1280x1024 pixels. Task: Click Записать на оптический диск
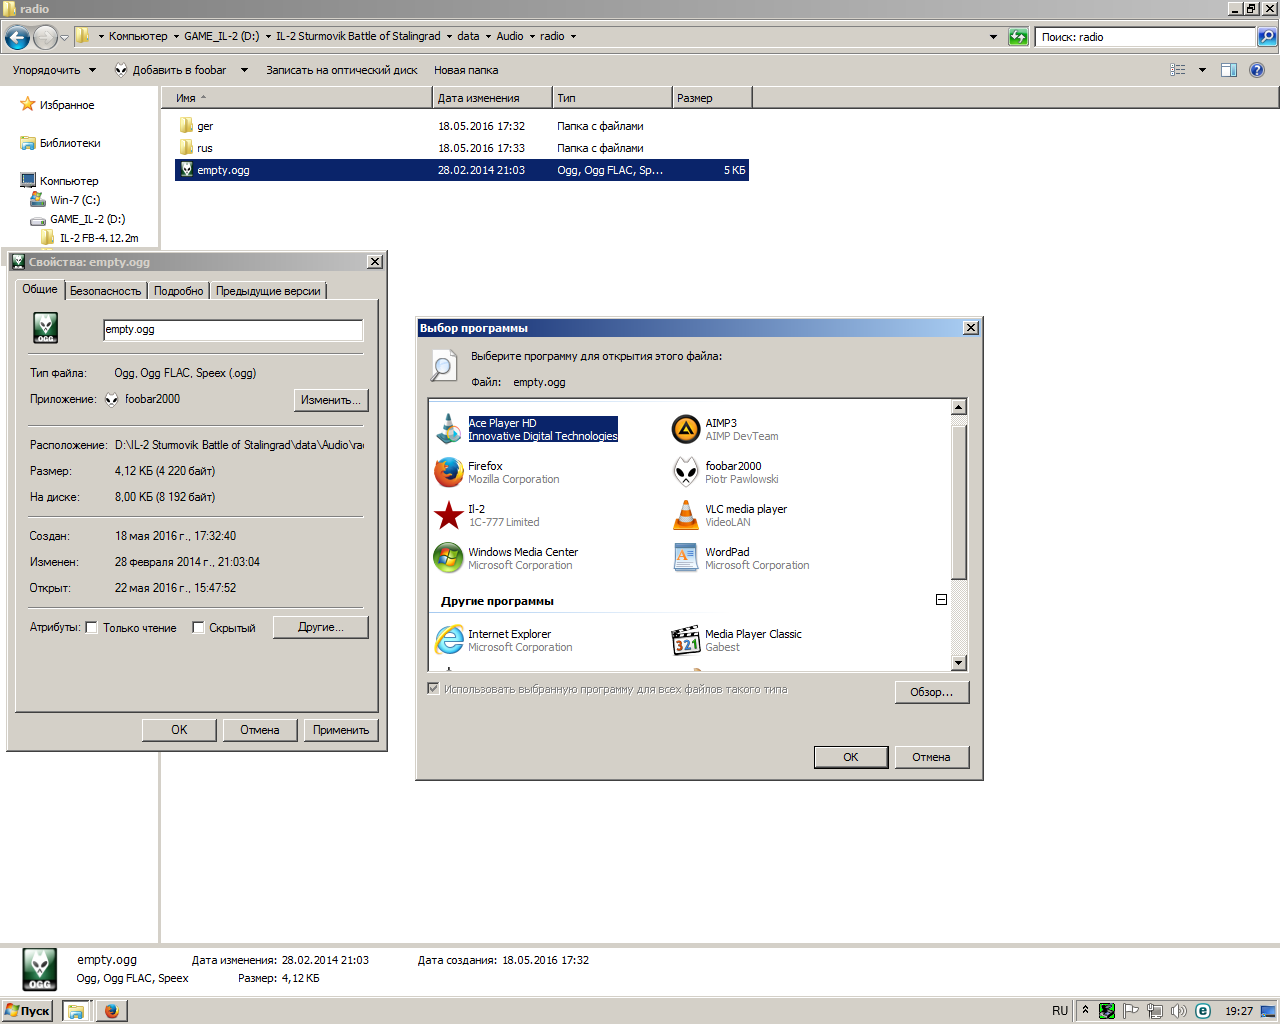pos(342,70)
